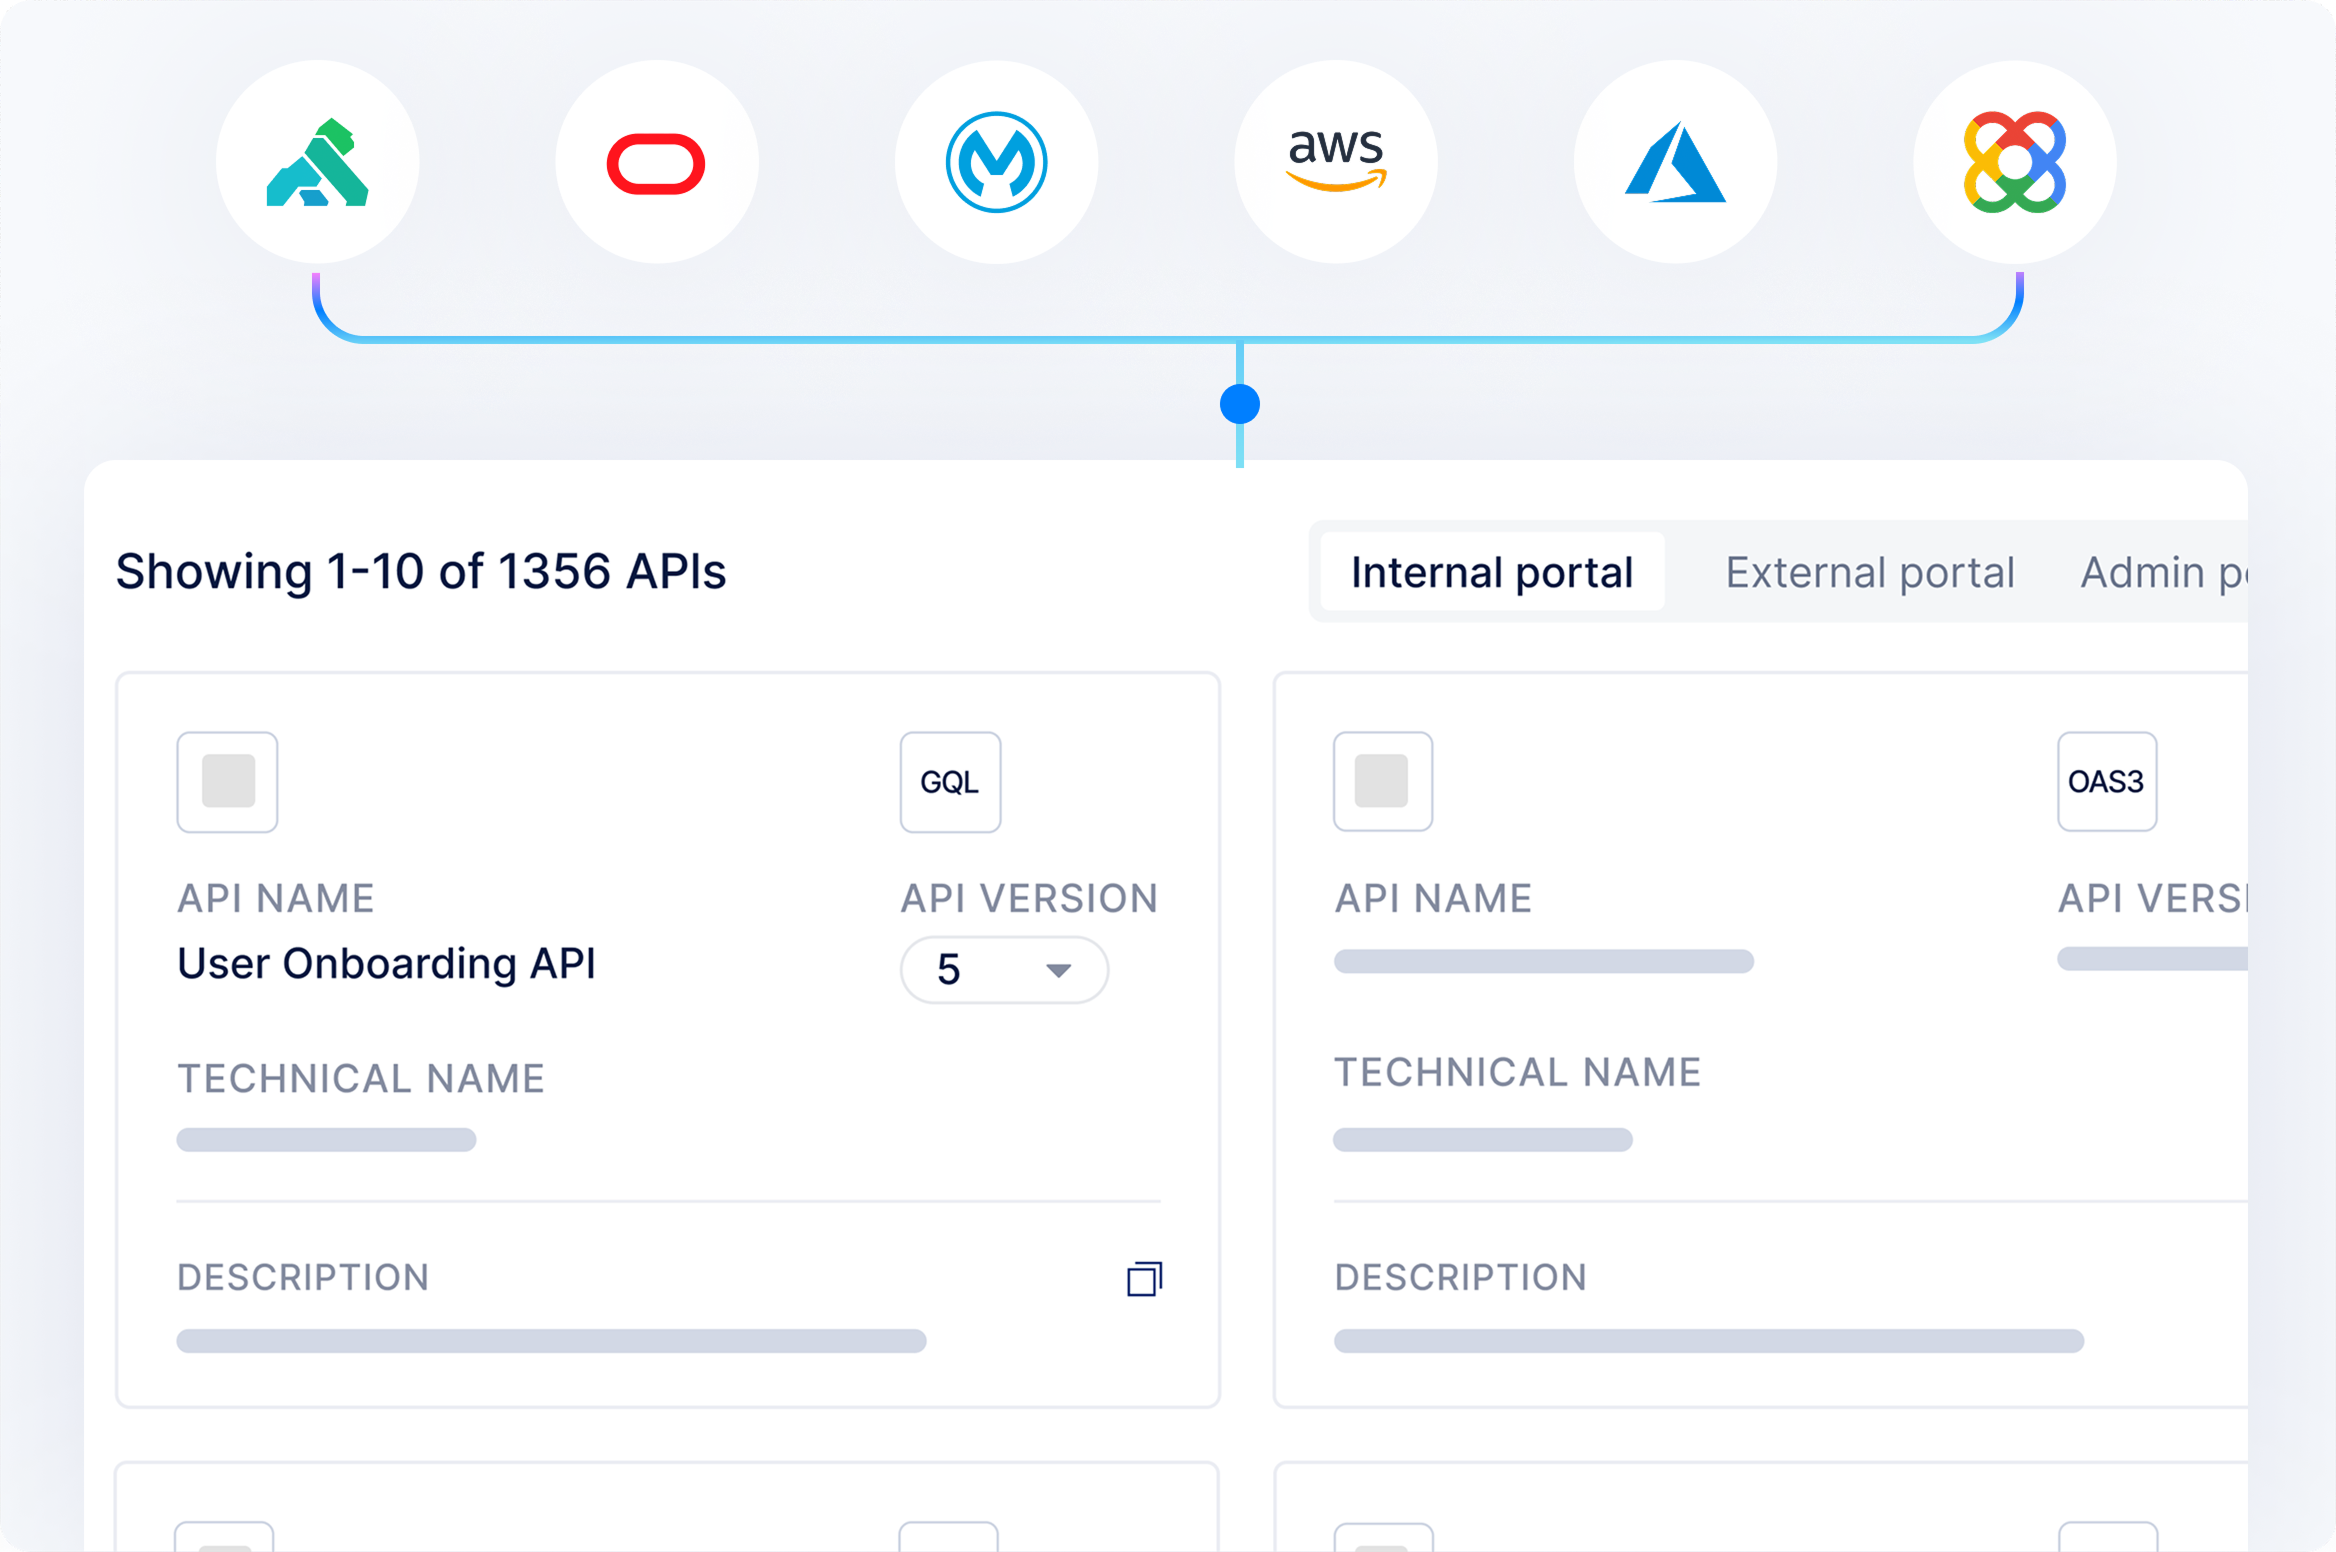Click the GQL type badge
This screenshot has height=1552, width=2336.
(x=950, y=782)
